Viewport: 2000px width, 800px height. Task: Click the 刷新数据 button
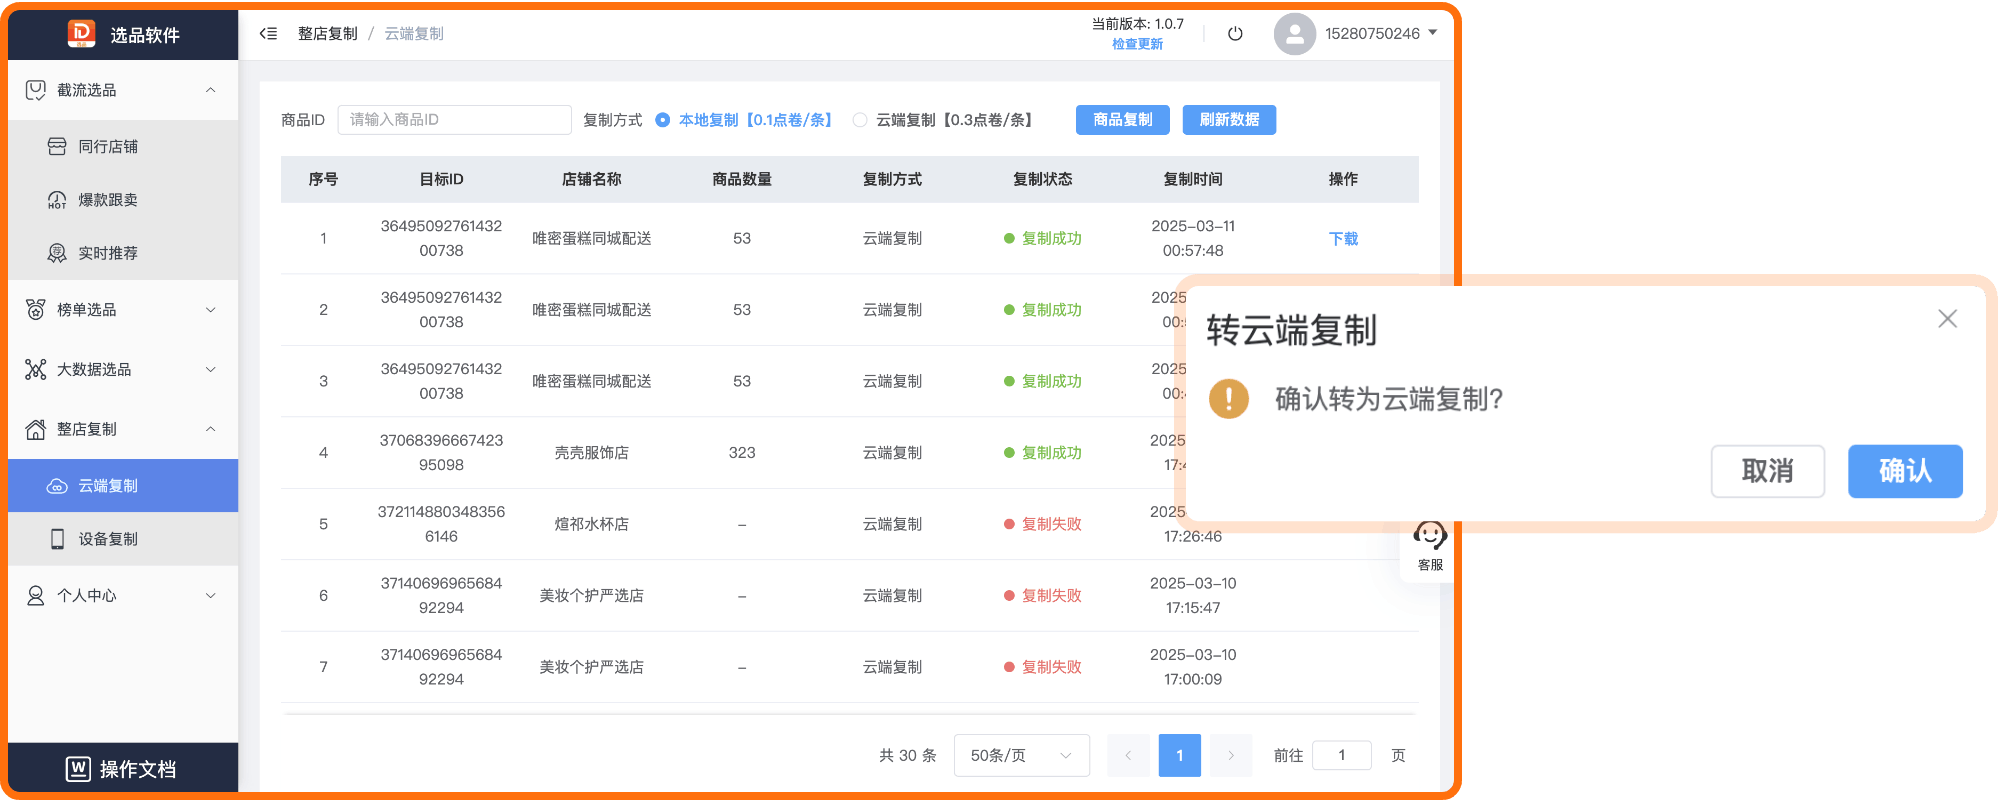click(1229, 120)
